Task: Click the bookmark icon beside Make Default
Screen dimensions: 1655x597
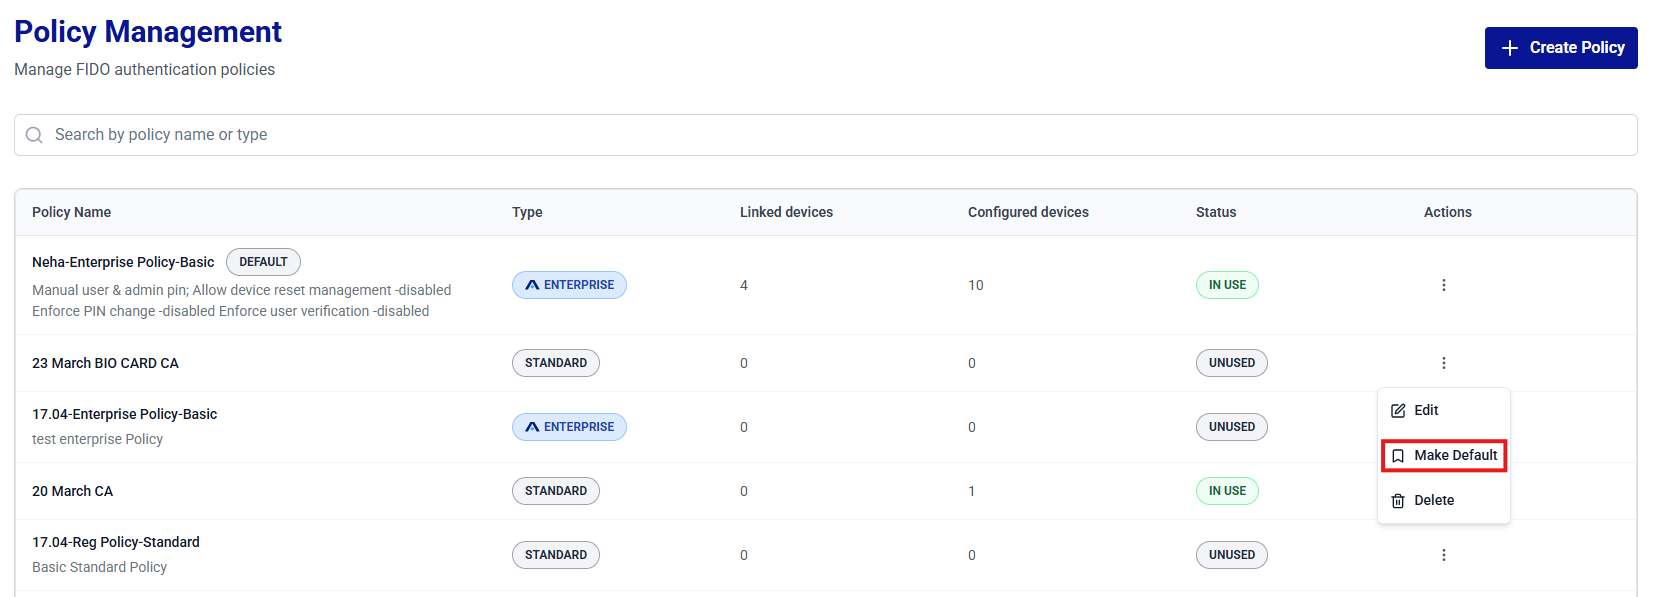Action: pyautogui.click(x=1398, y=456)
